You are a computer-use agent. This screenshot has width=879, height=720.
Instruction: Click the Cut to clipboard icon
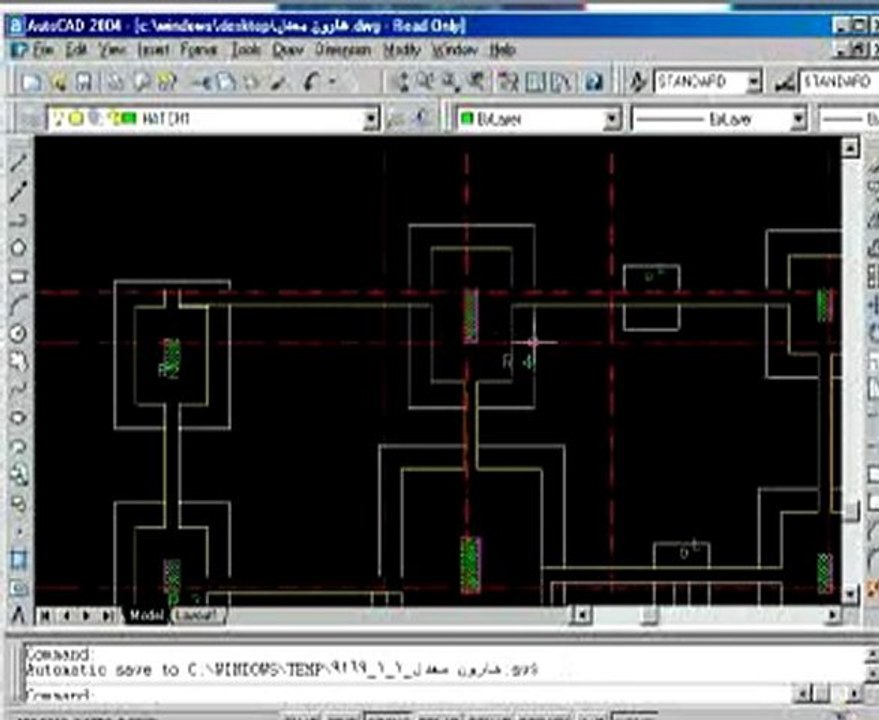coord(201,82)
